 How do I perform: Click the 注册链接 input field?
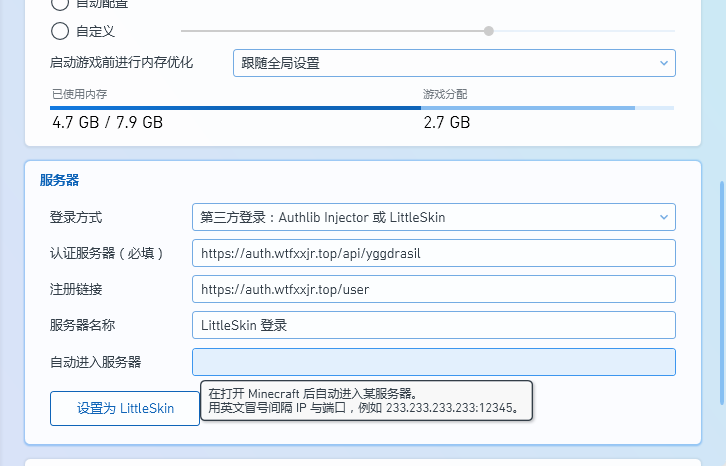click(433, 289)
